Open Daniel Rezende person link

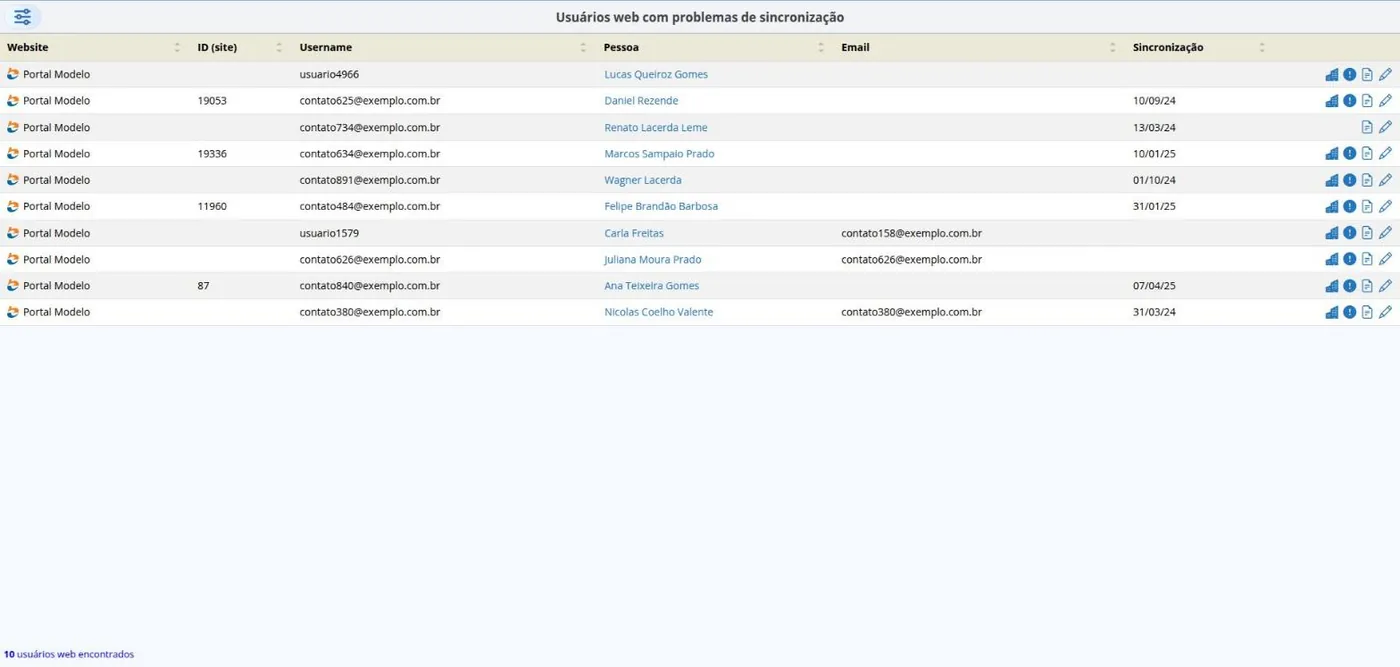tap(641, 101)
